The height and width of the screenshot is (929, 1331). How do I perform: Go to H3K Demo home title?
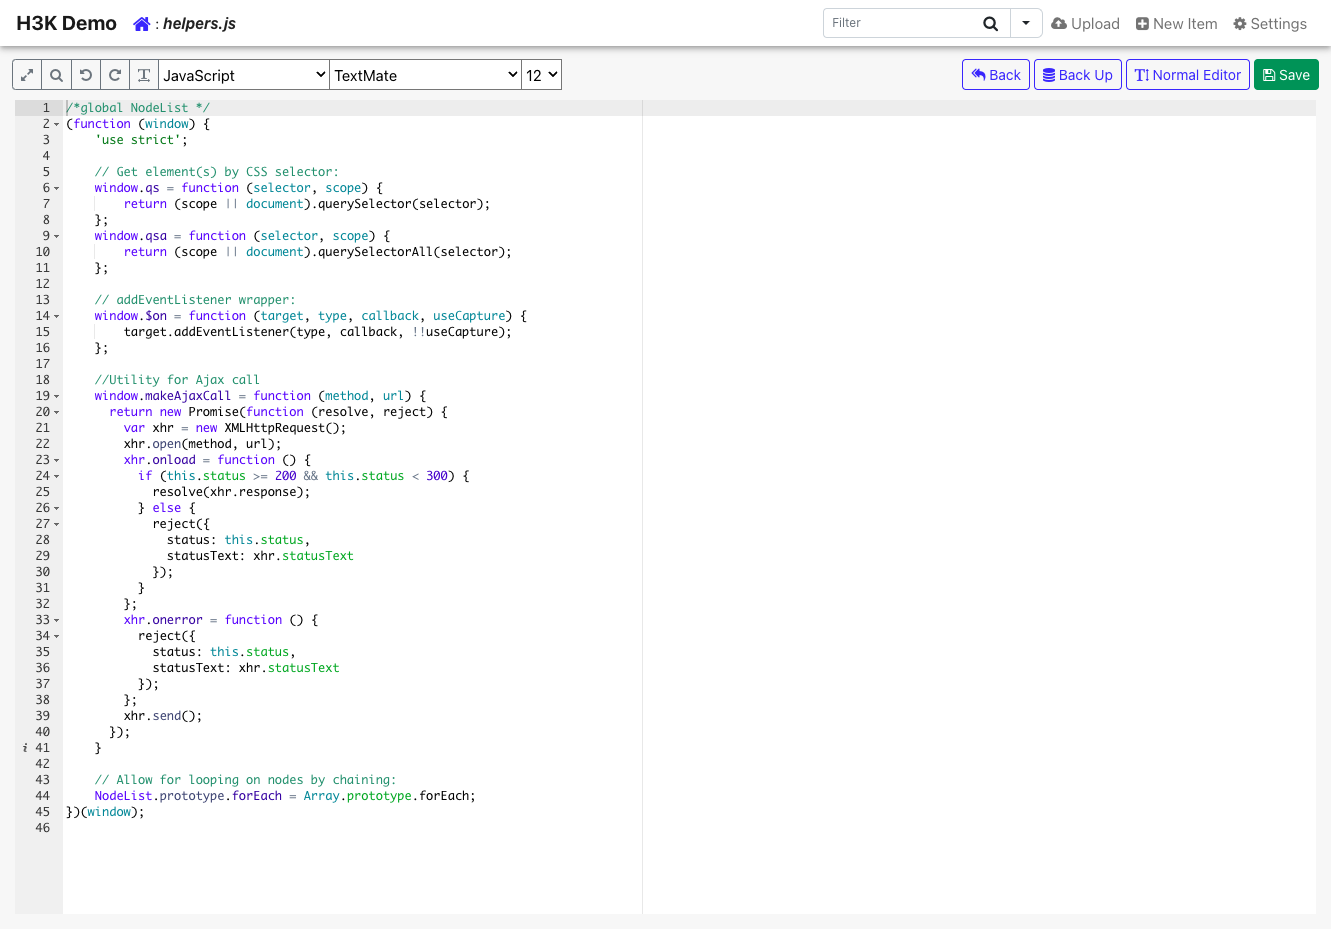(x=66, y=23)
